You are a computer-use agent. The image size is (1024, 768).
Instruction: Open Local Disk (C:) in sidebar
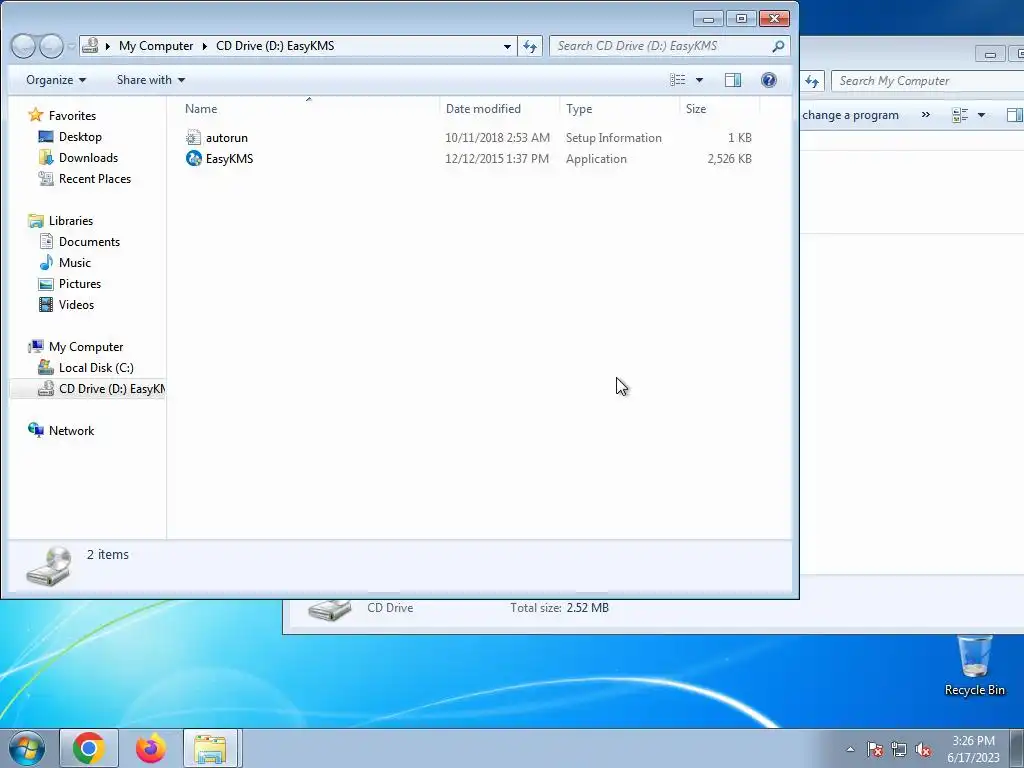(96, 368)
